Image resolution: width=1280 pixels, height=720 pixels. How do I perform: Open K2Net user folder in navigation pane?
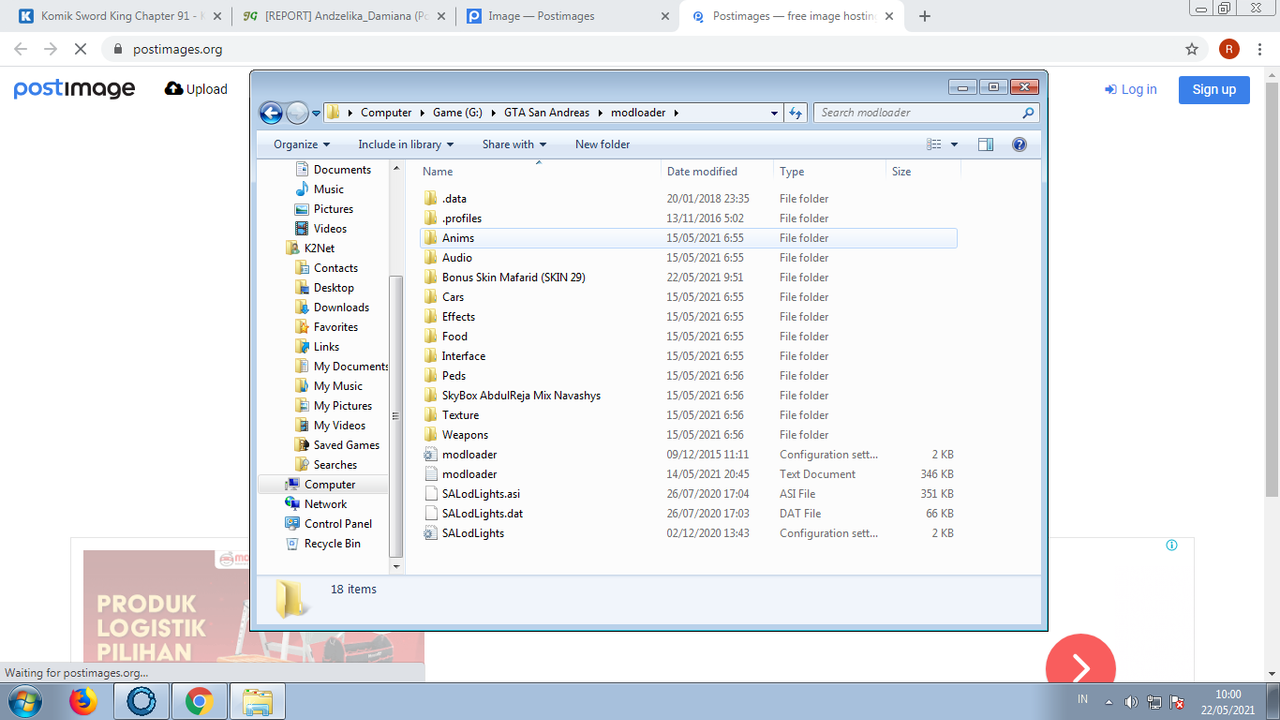319,248
